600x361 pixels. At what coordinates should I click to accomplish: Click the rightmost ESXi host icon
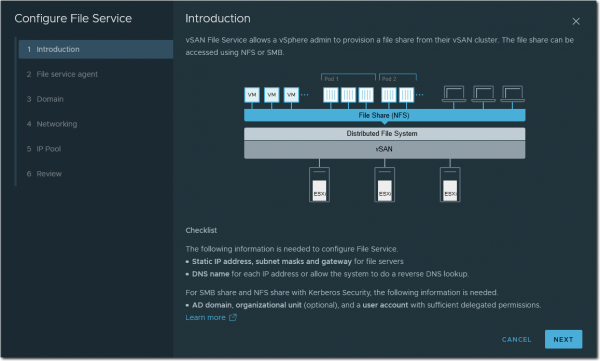[x=450, y=185]
